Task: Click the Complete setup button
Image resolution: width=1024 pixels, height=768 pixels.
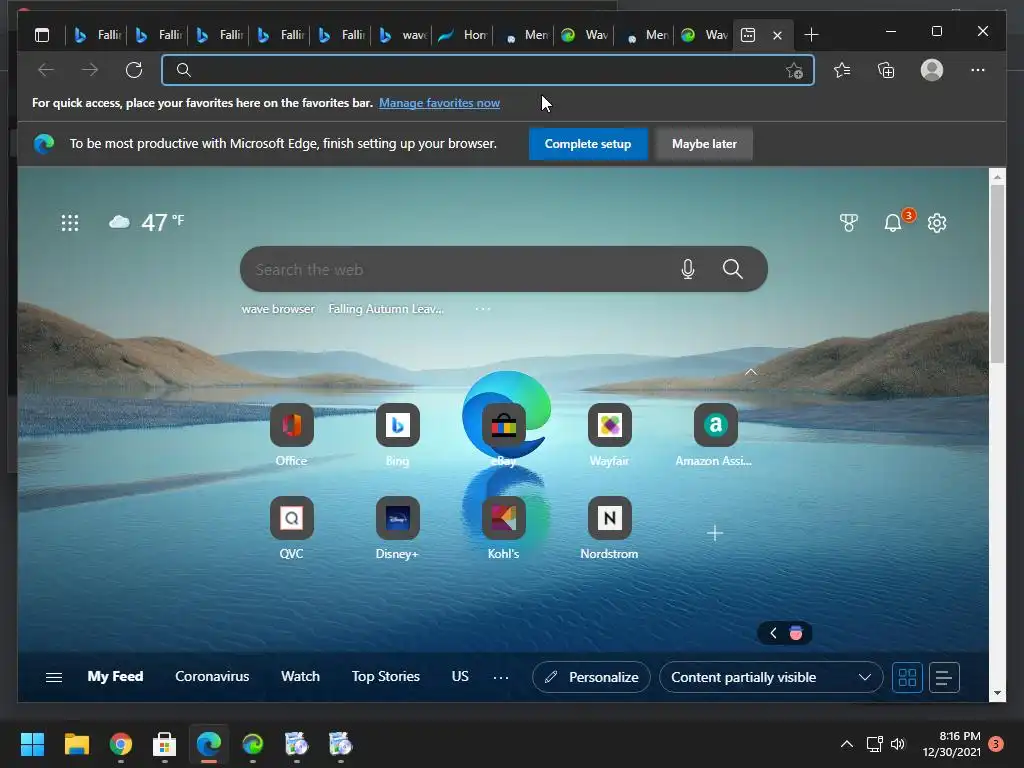Action: [588, 144]
